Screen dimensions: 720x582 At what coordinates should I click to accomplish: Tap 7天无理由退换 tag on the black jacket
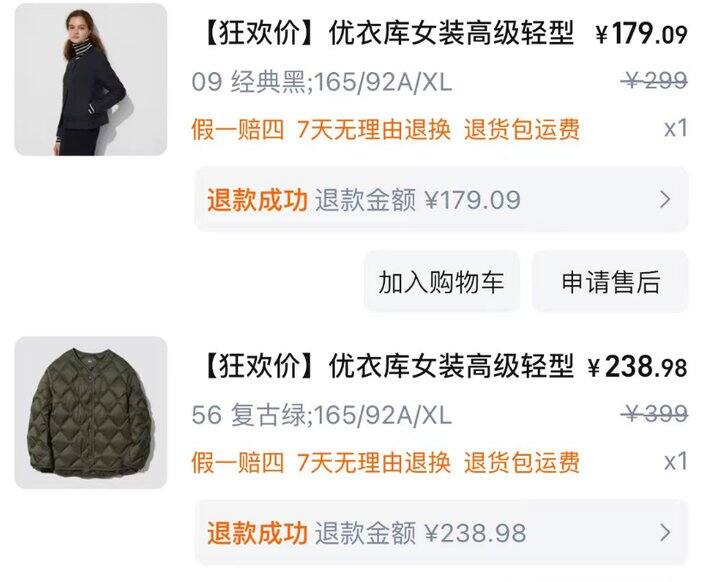click(373, 129)
